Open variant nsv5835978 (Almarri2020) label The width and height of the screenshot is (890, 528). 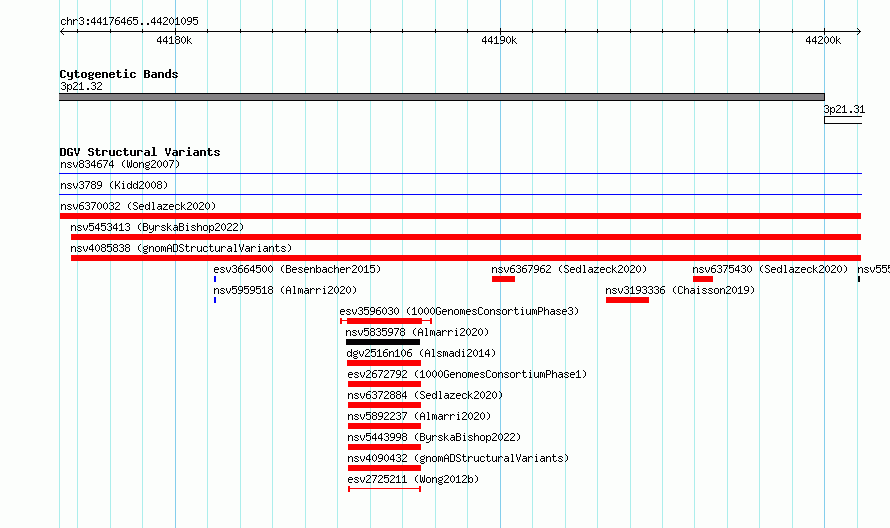tap(417, 332)
